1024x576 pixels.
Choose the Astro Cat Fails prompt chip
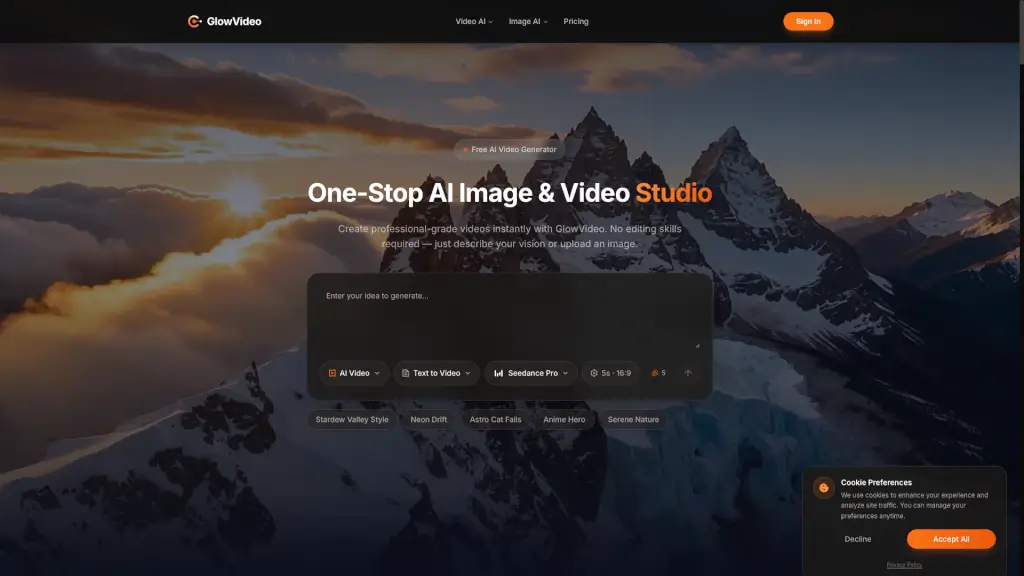pyautogui.click(x=495, y=420)
